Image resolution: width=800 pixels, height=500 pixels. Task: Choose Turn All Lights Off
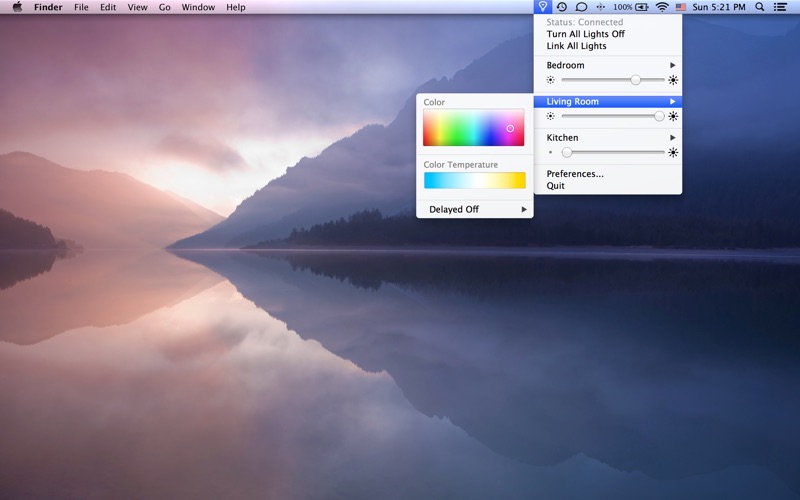click(x=585, y=34)
